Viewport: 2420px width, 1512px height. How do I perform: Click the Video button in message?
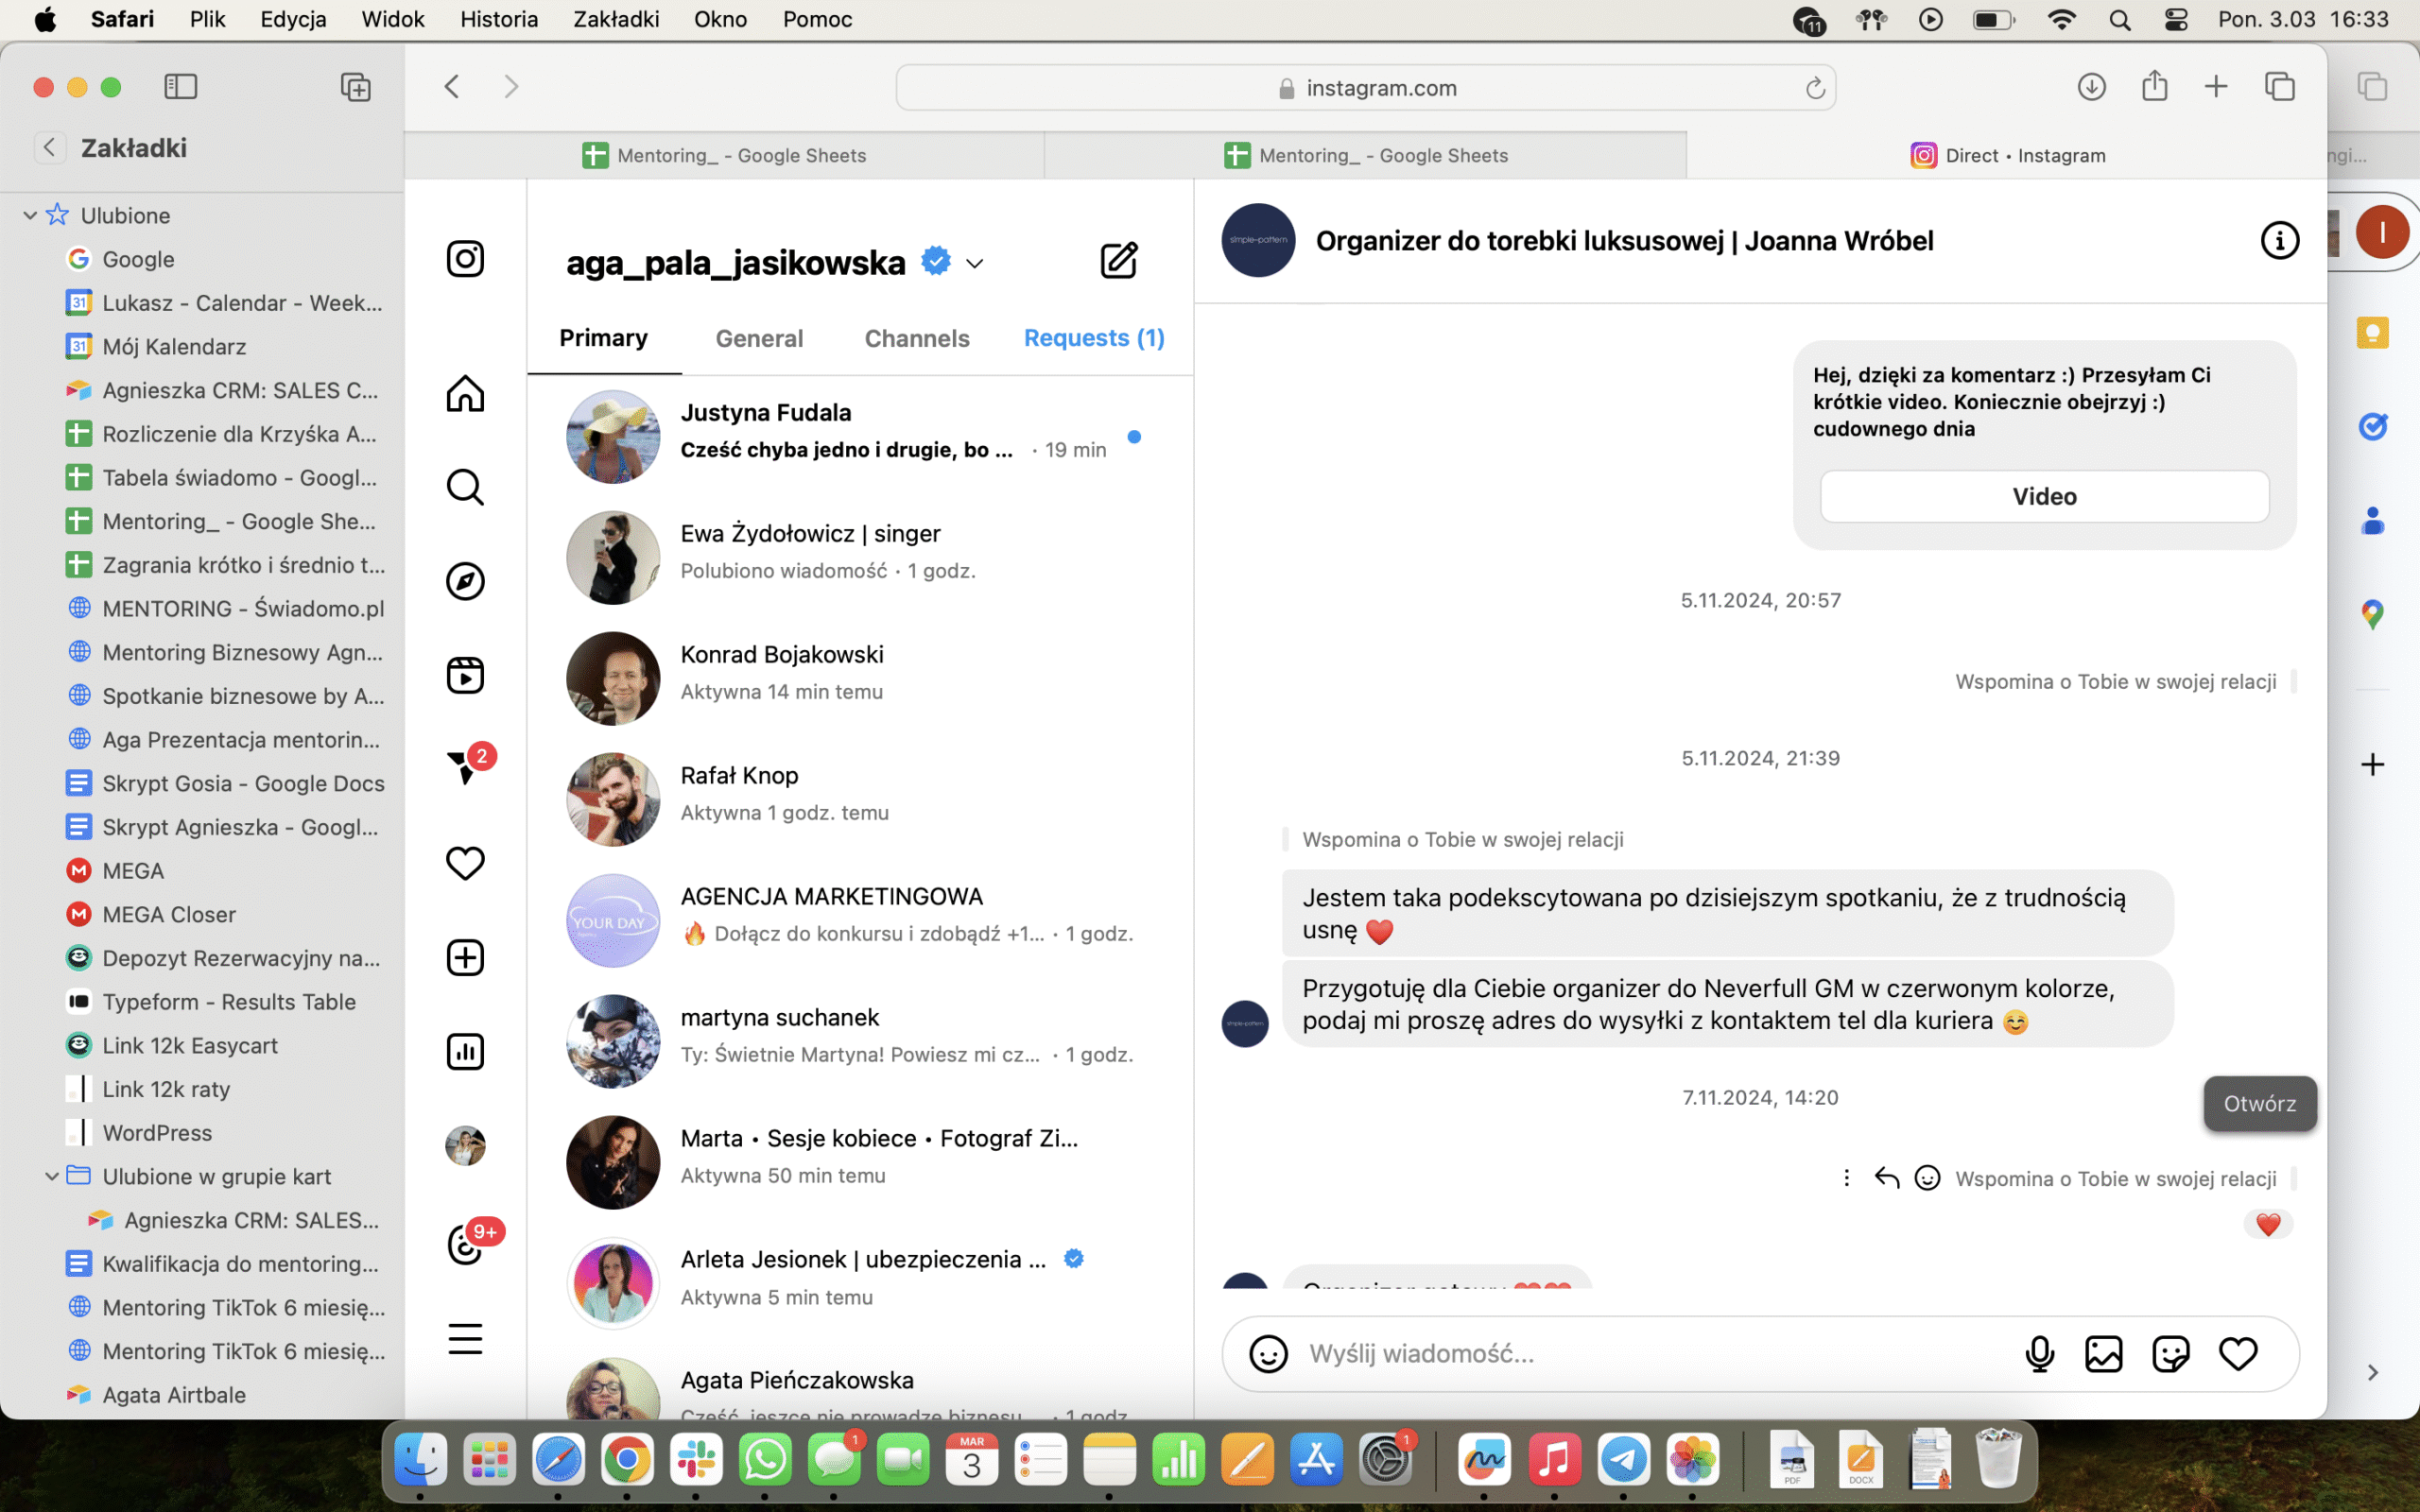click(2044, 497)
